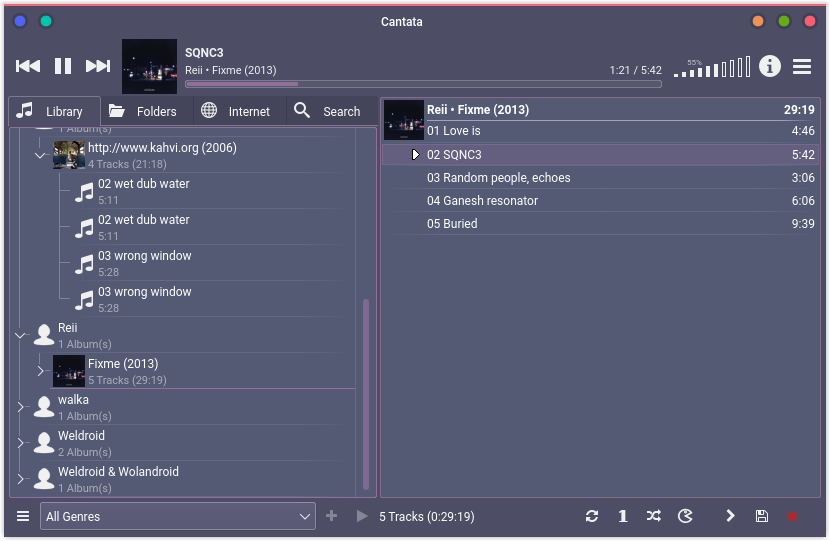Image resolution: width=830 pixels, height=541 pixels.
Task: Add selection to play queue with plus icon
Action: (331, 516)
